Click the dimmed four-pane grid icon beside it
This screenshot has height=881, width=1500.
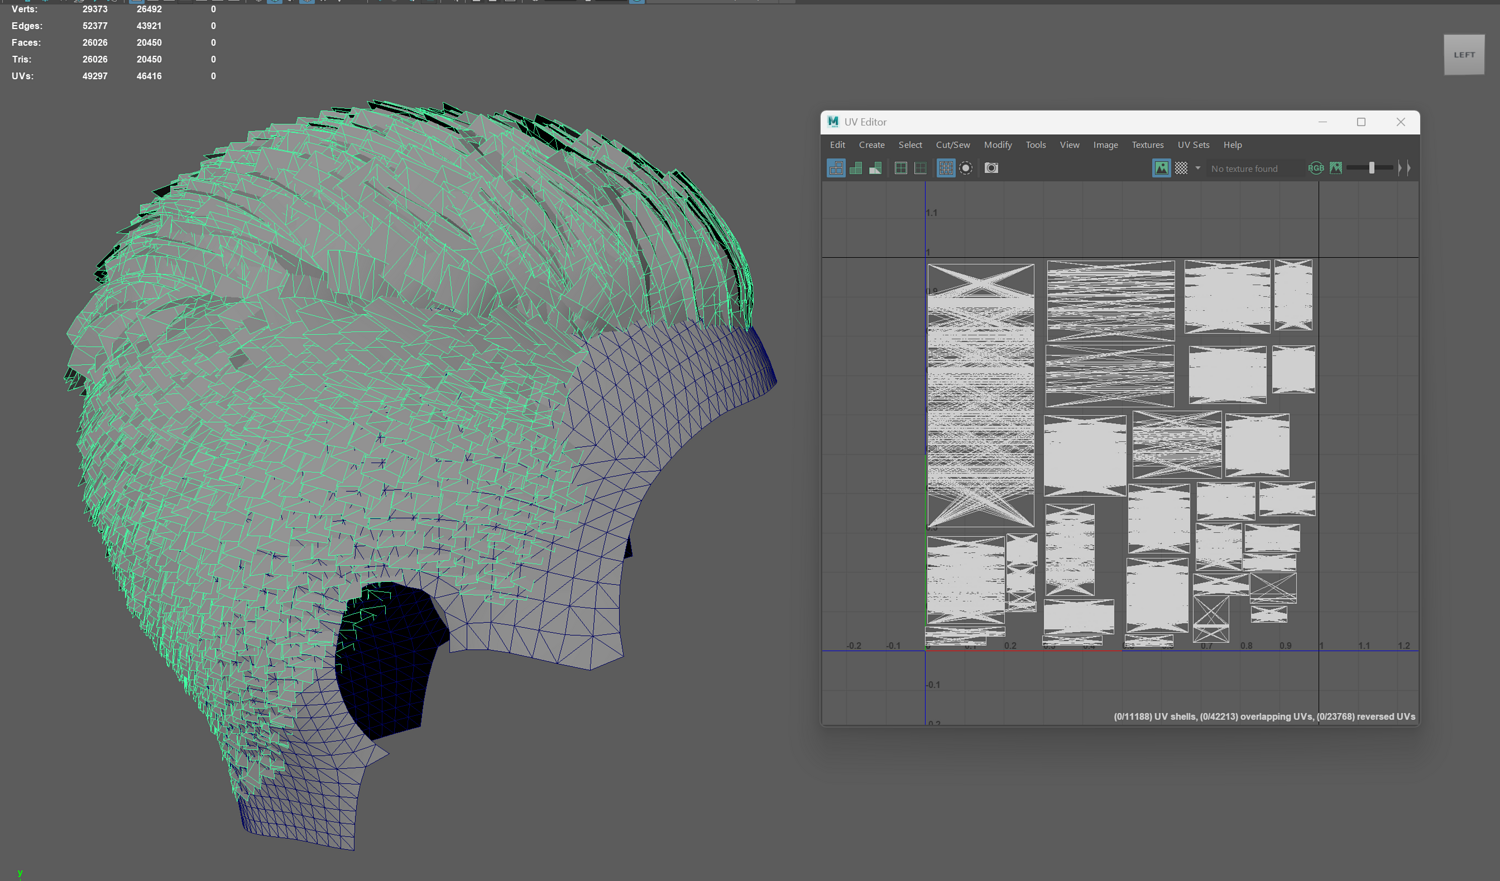click(x=920, y=168)
